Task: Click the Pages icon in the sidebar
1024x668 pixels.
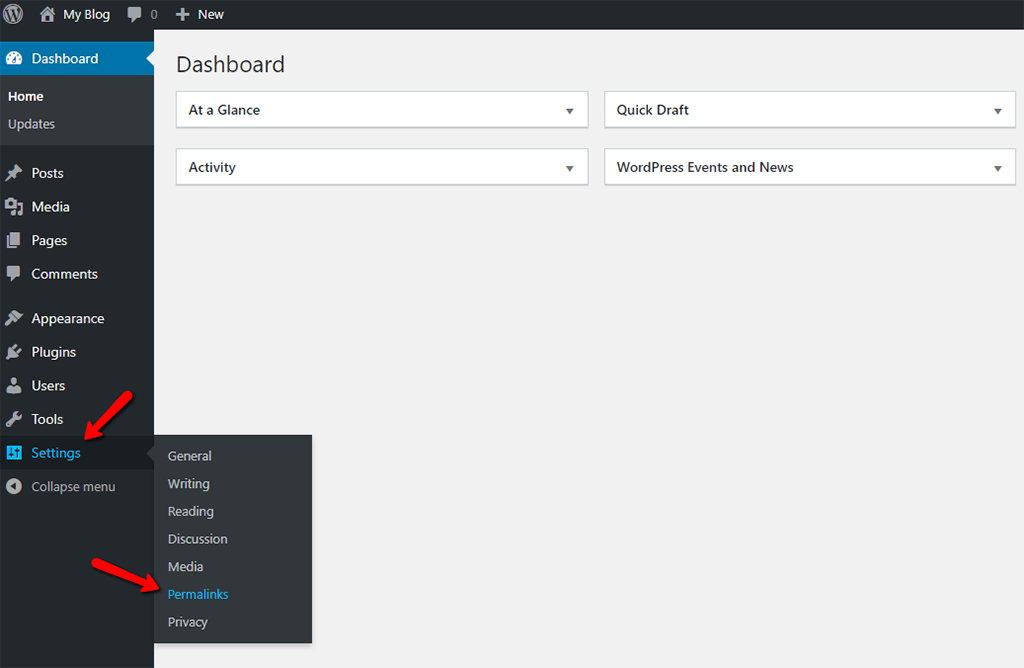Action: (16, 240)
